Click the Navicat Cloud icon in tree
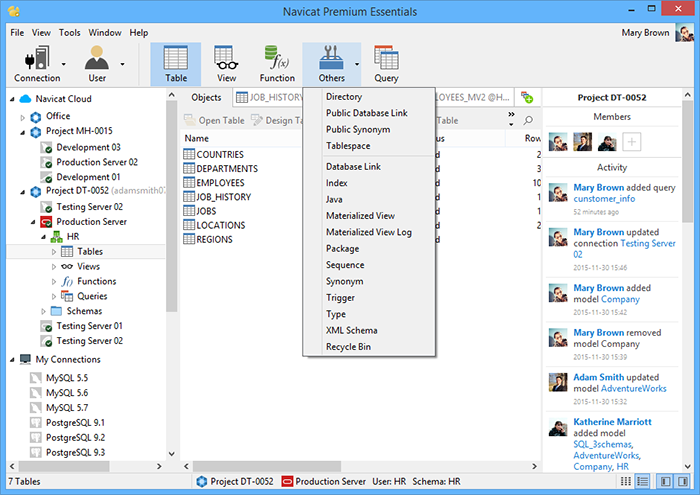700x495 pixels. click(25, 99)
